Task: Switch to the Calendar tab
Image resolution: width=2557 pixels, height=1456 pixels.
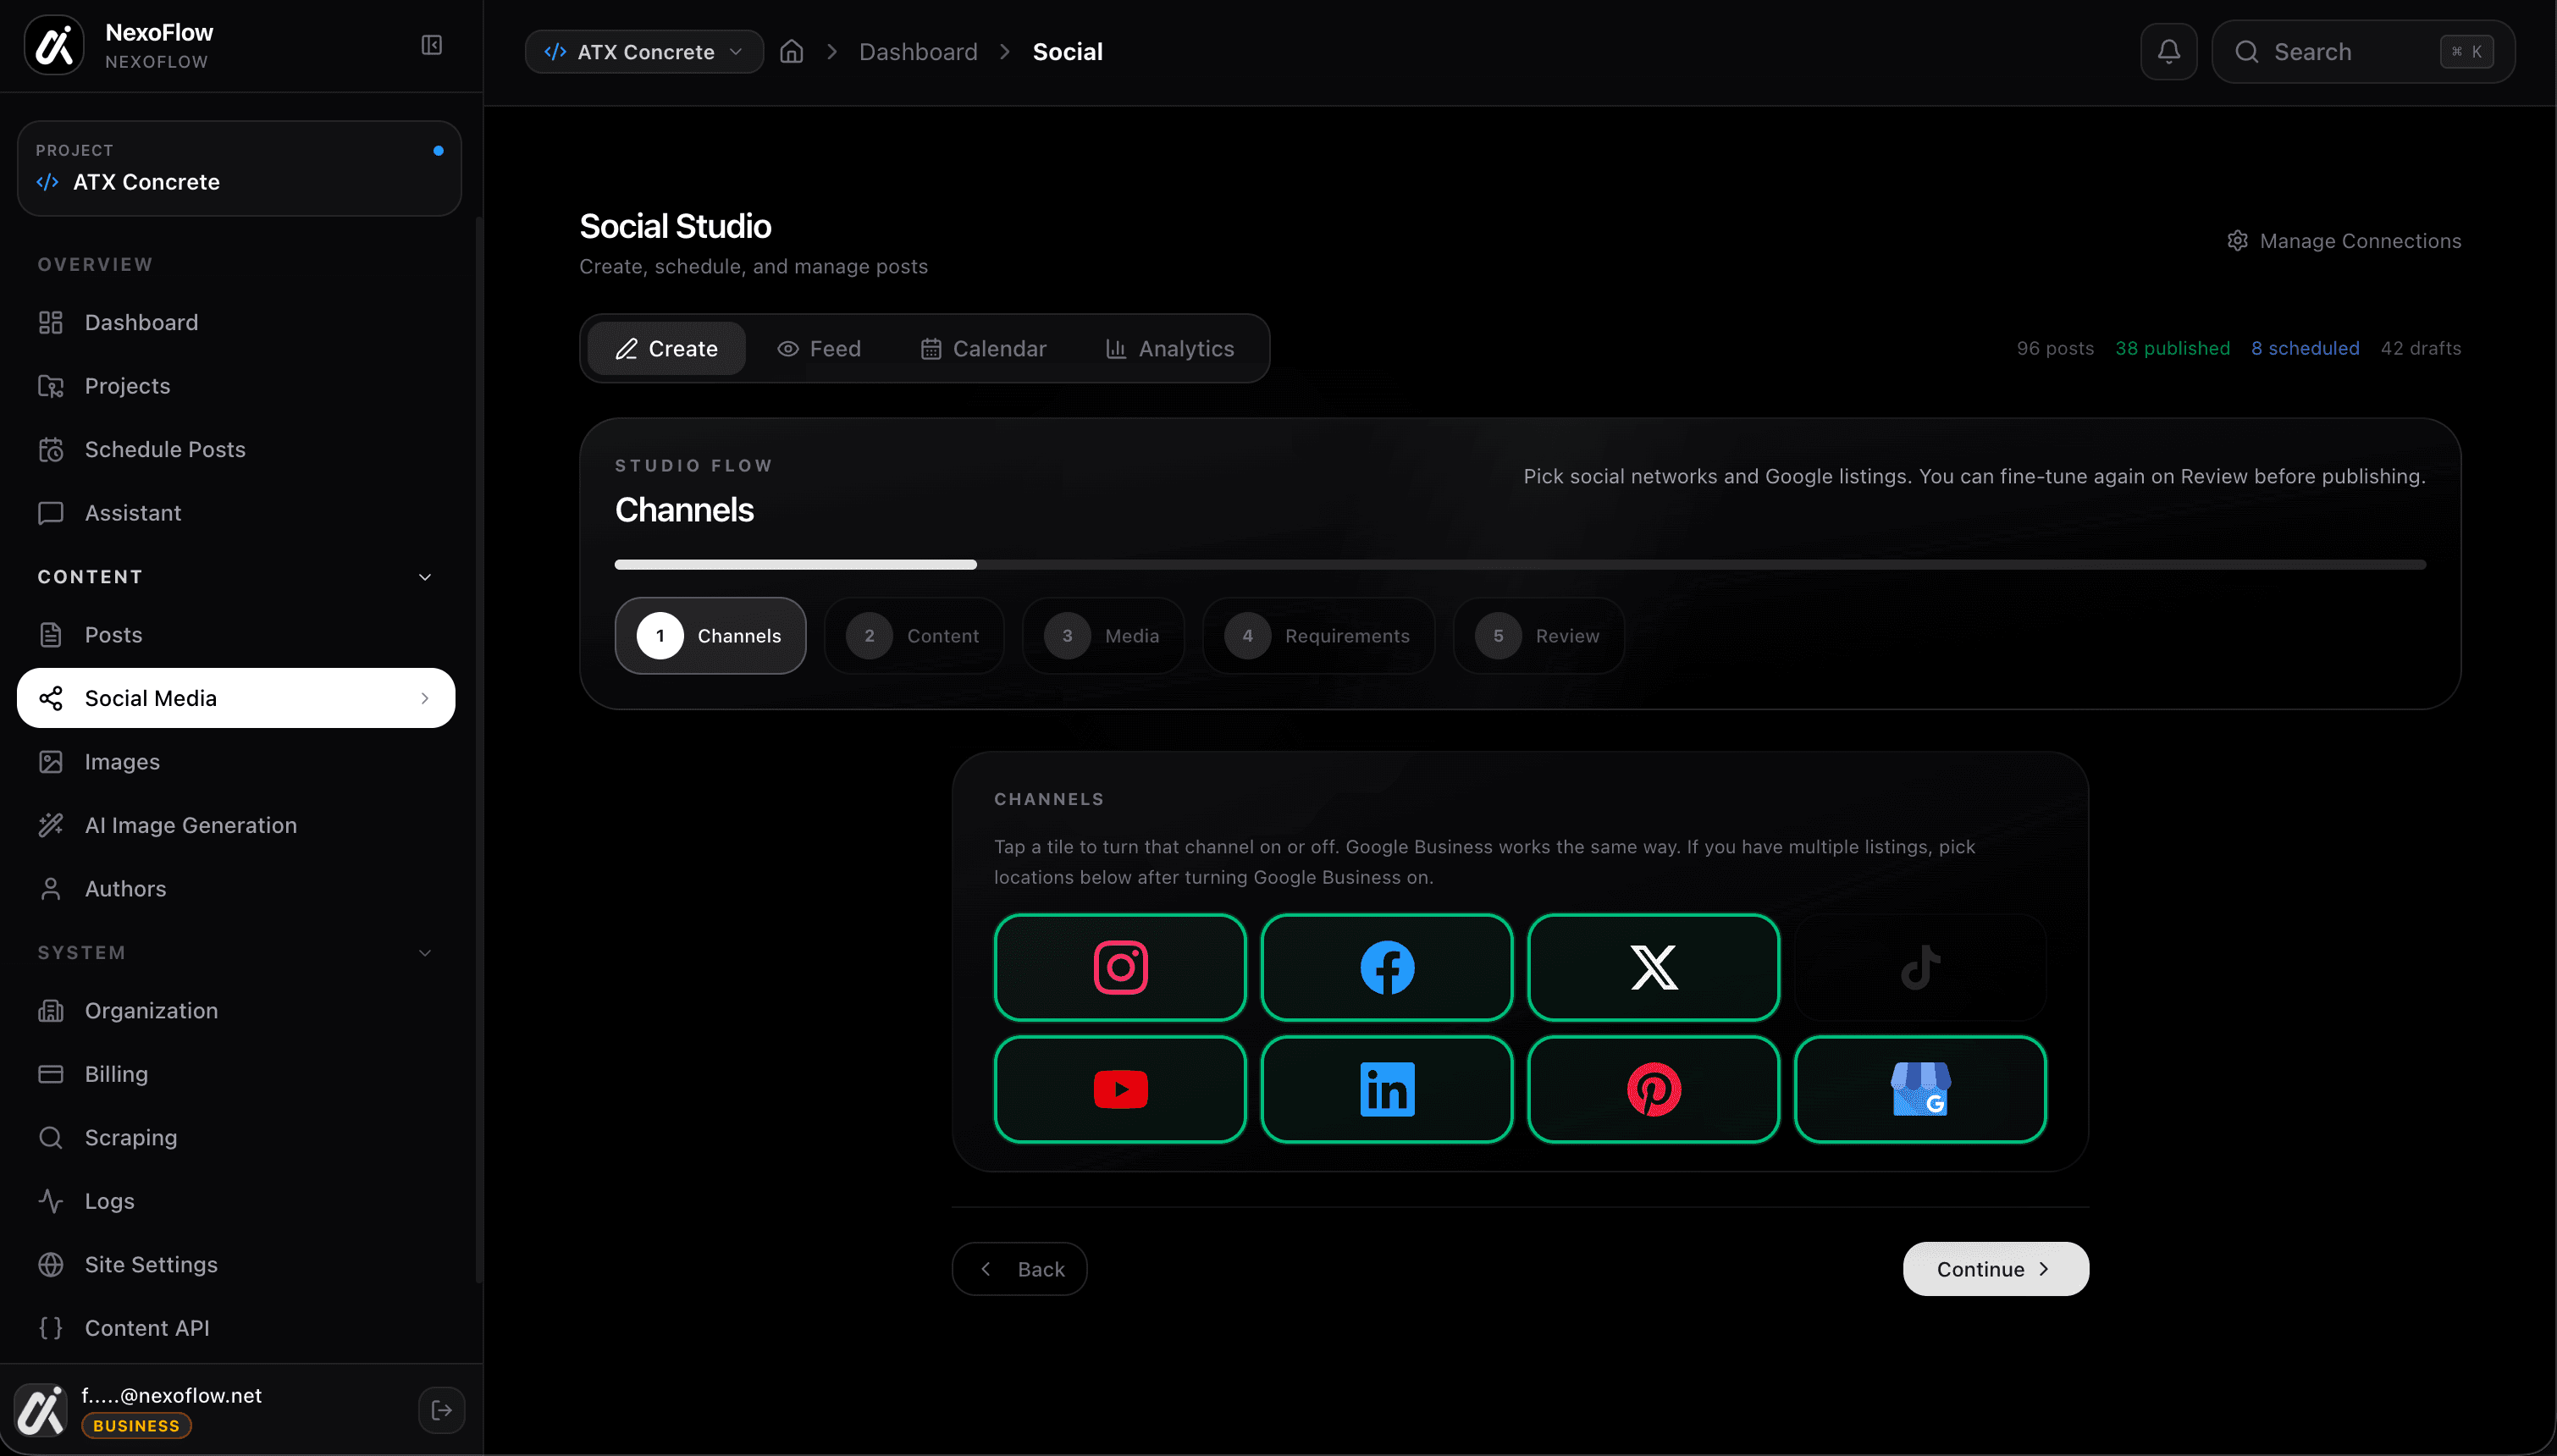Action: coord(983,348)
